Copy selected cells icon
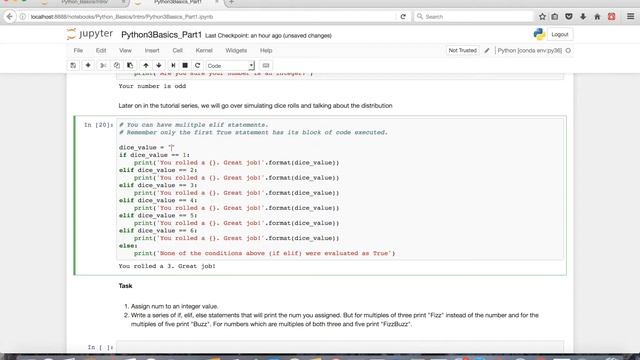 click(x=117, y=65)
